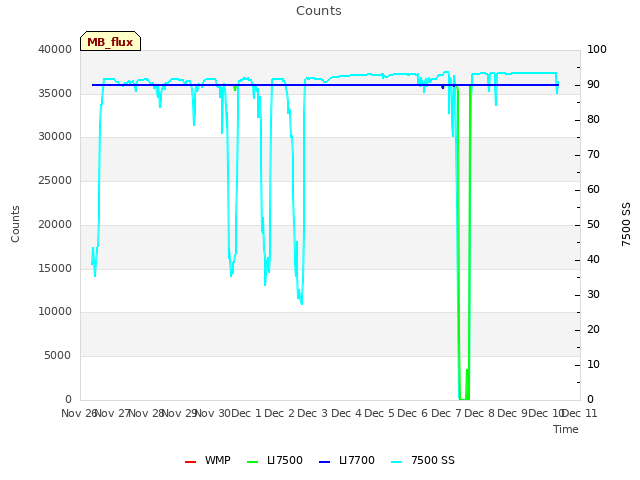Screen dimensions: 640x480
Task: Click the Dec 9 date tick
Action: pos(513,413)
